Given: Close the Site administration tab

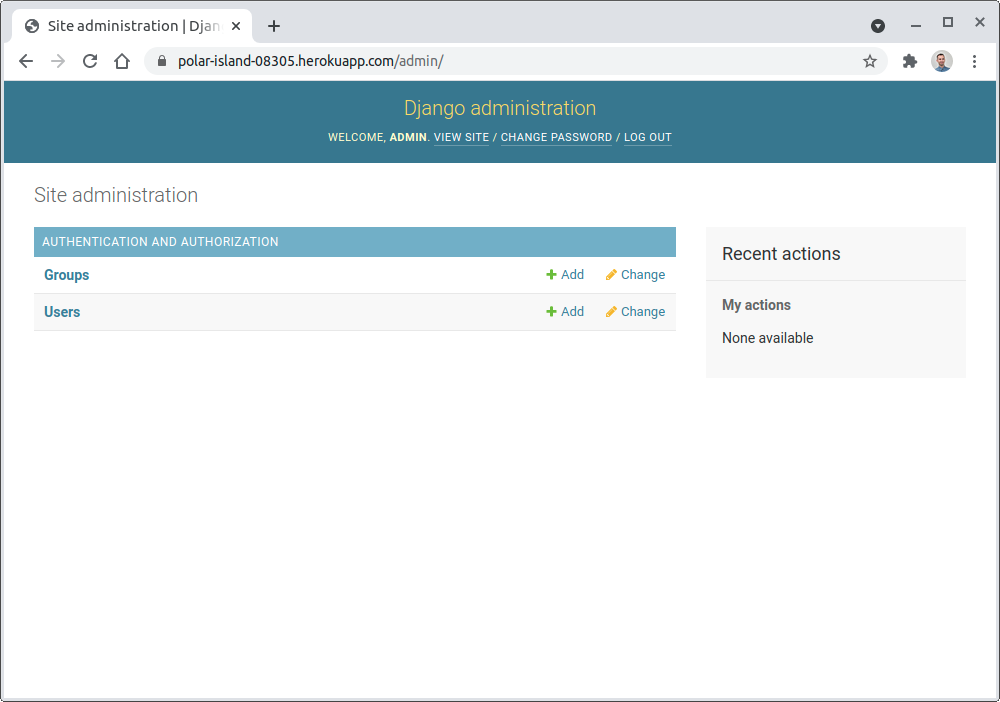Looking at the screenshot, I should (x=236, y=26).
